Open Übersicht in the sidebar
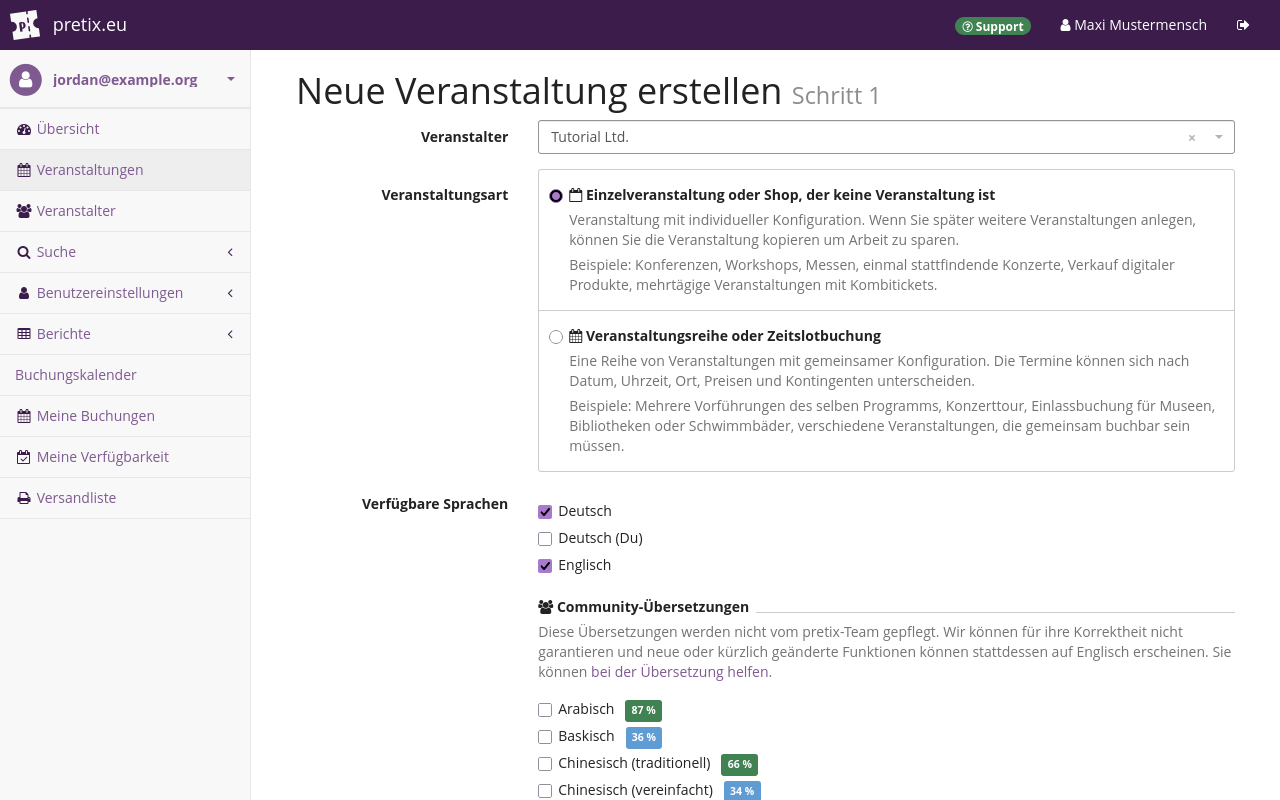 coord(125,129)
